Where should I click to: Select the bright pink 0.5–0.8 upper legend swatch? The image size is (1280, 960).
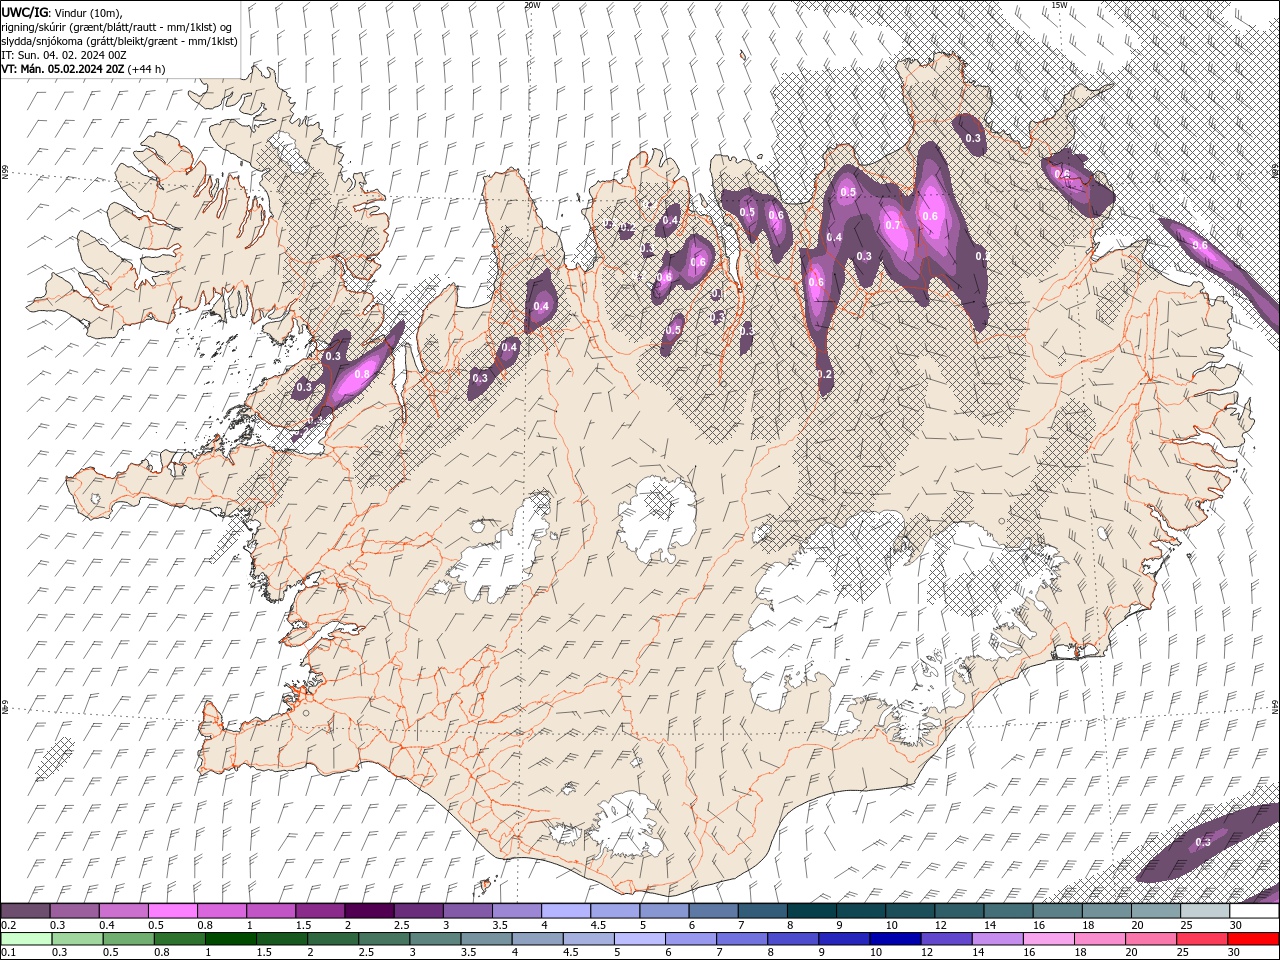173,911
